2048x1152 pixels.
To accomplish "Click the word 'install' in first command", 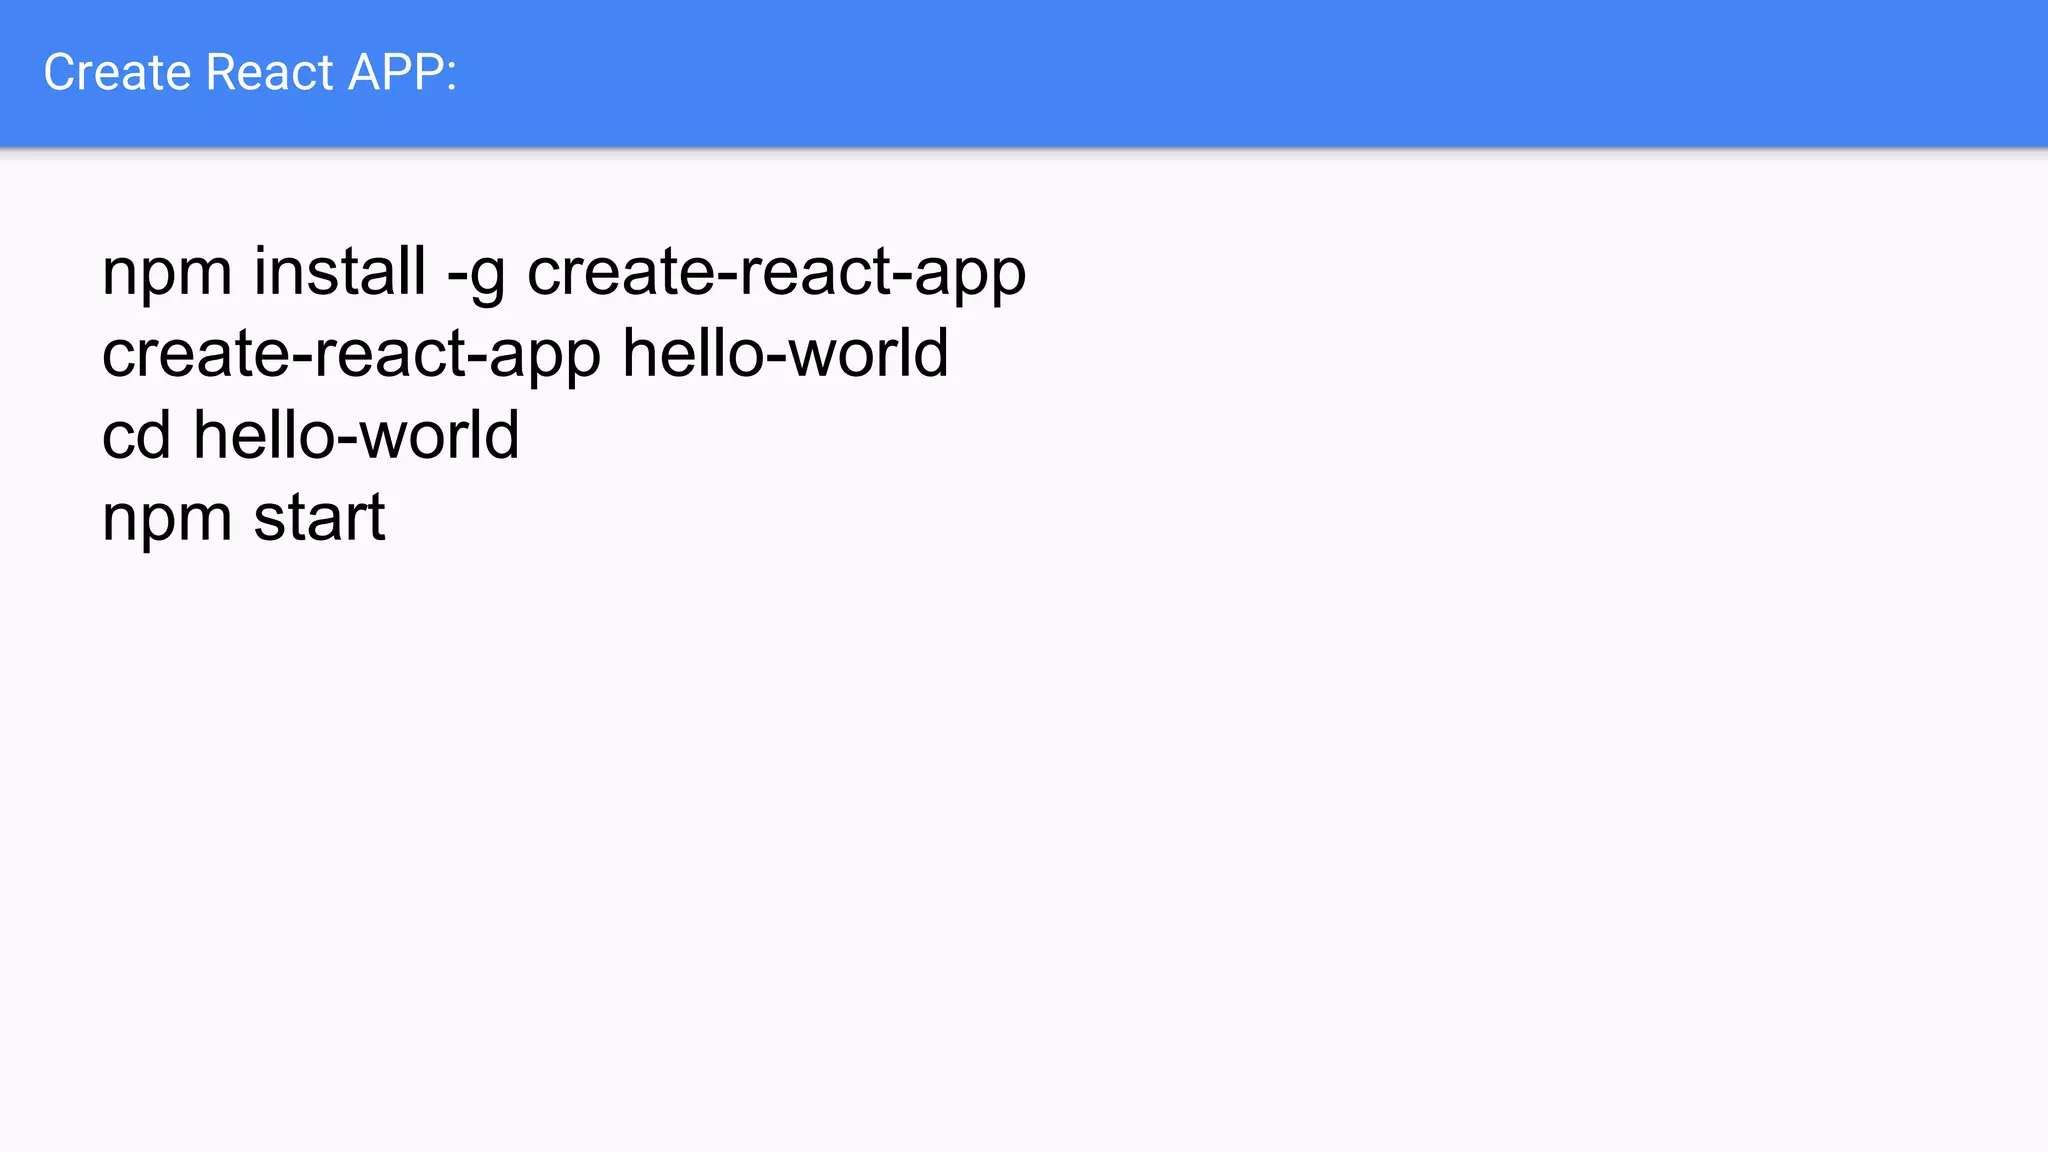I will (339, 272).
